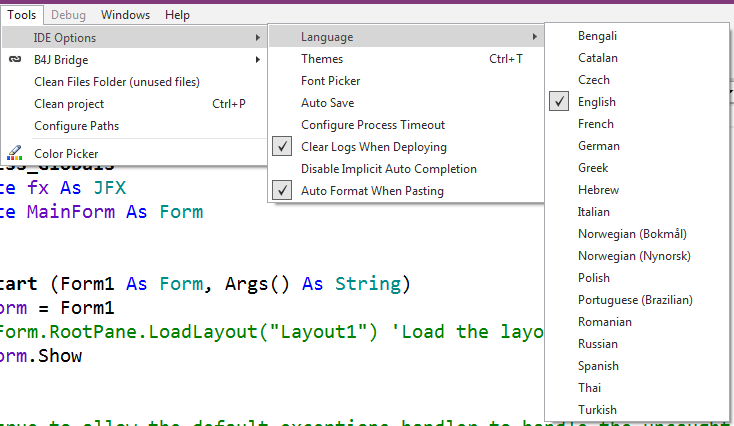Expand the Language submenu arrow
Viewport: 734px width, 426px height.
coord(535,37)
